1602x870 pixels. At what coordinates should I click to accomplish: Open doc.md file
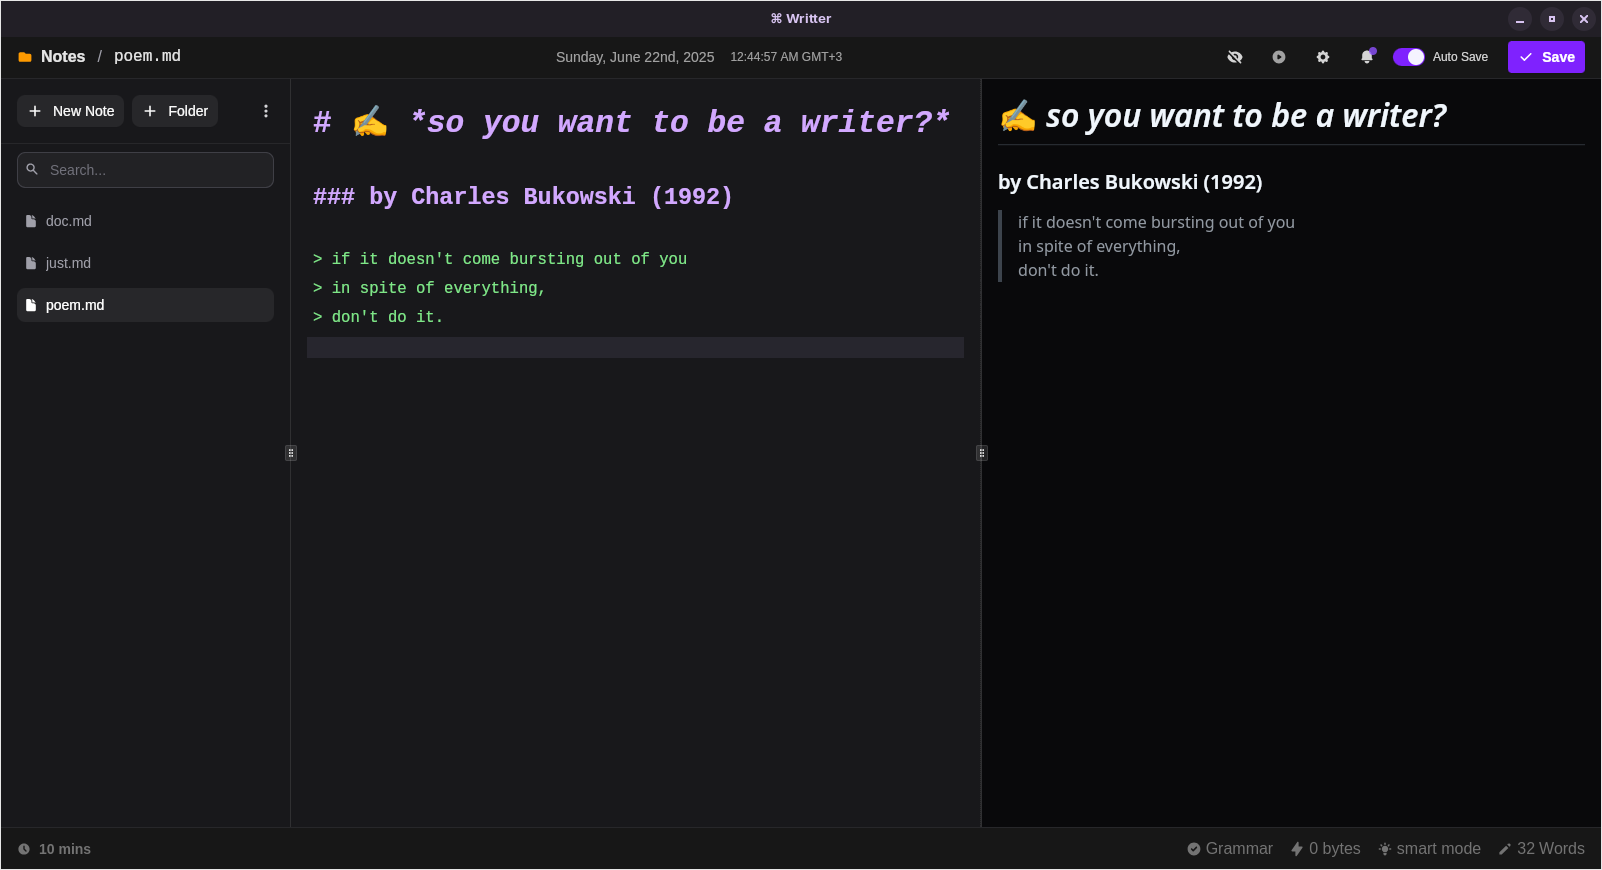coord(145,221)
